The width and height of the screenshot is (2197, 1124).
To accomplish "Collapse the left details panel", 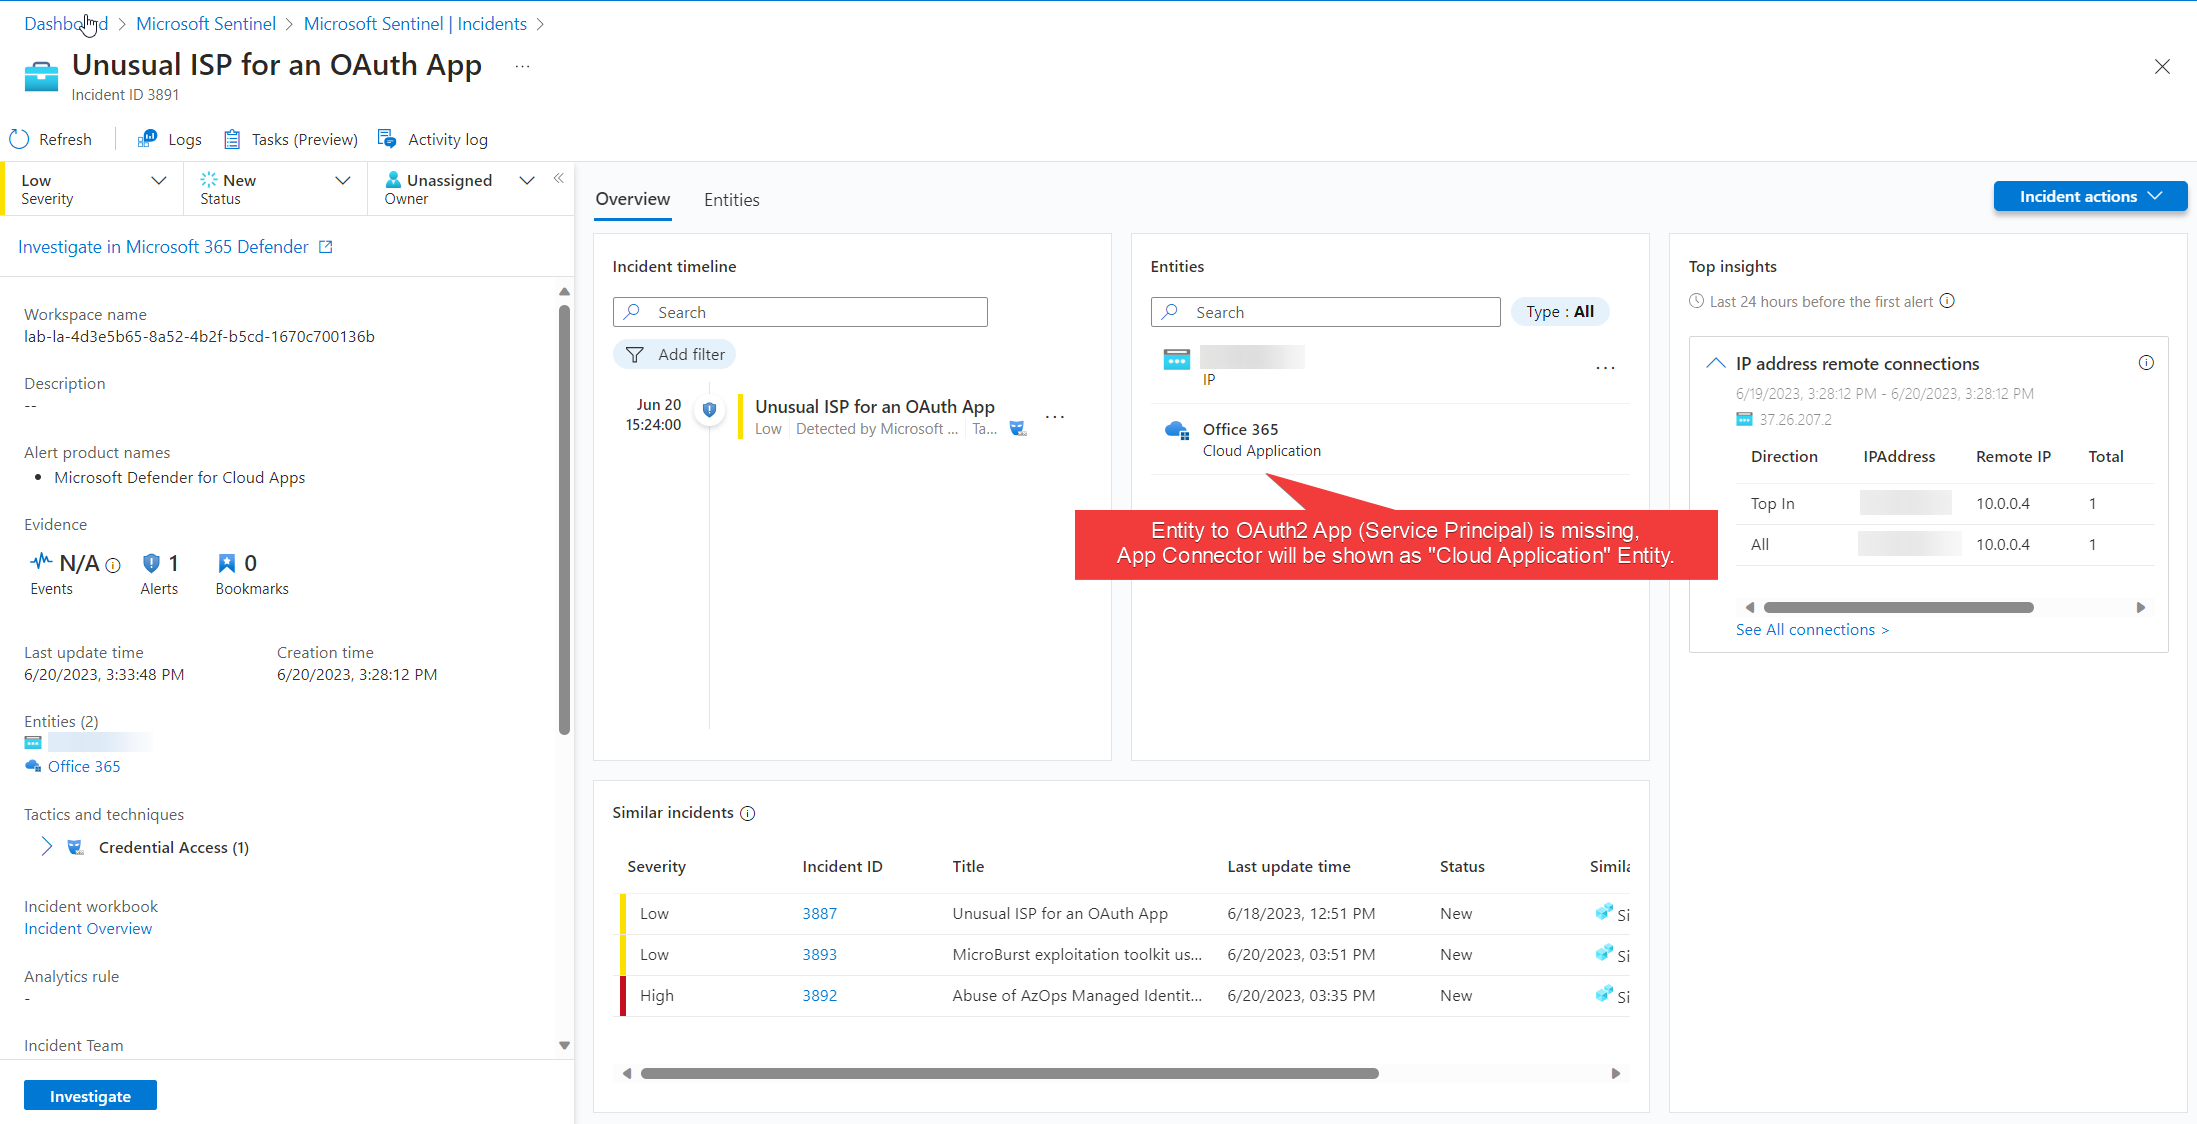I will (x=559, y=178).
